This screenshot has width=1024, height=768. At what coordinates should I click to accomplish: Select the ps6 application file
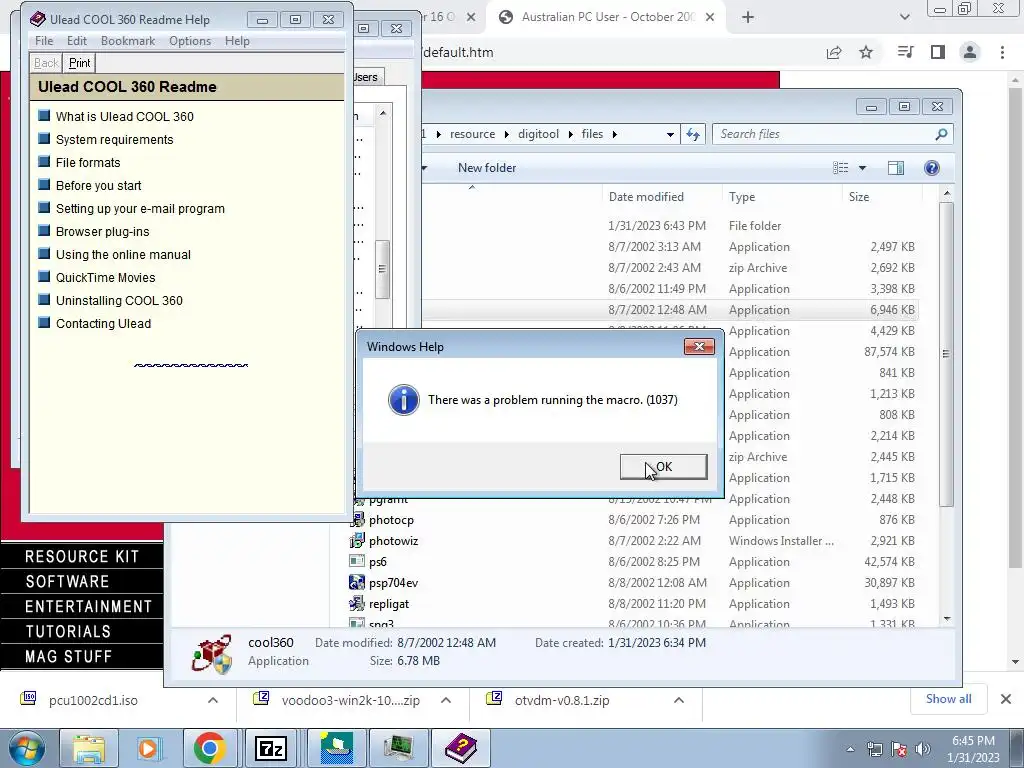coord(377,562)
